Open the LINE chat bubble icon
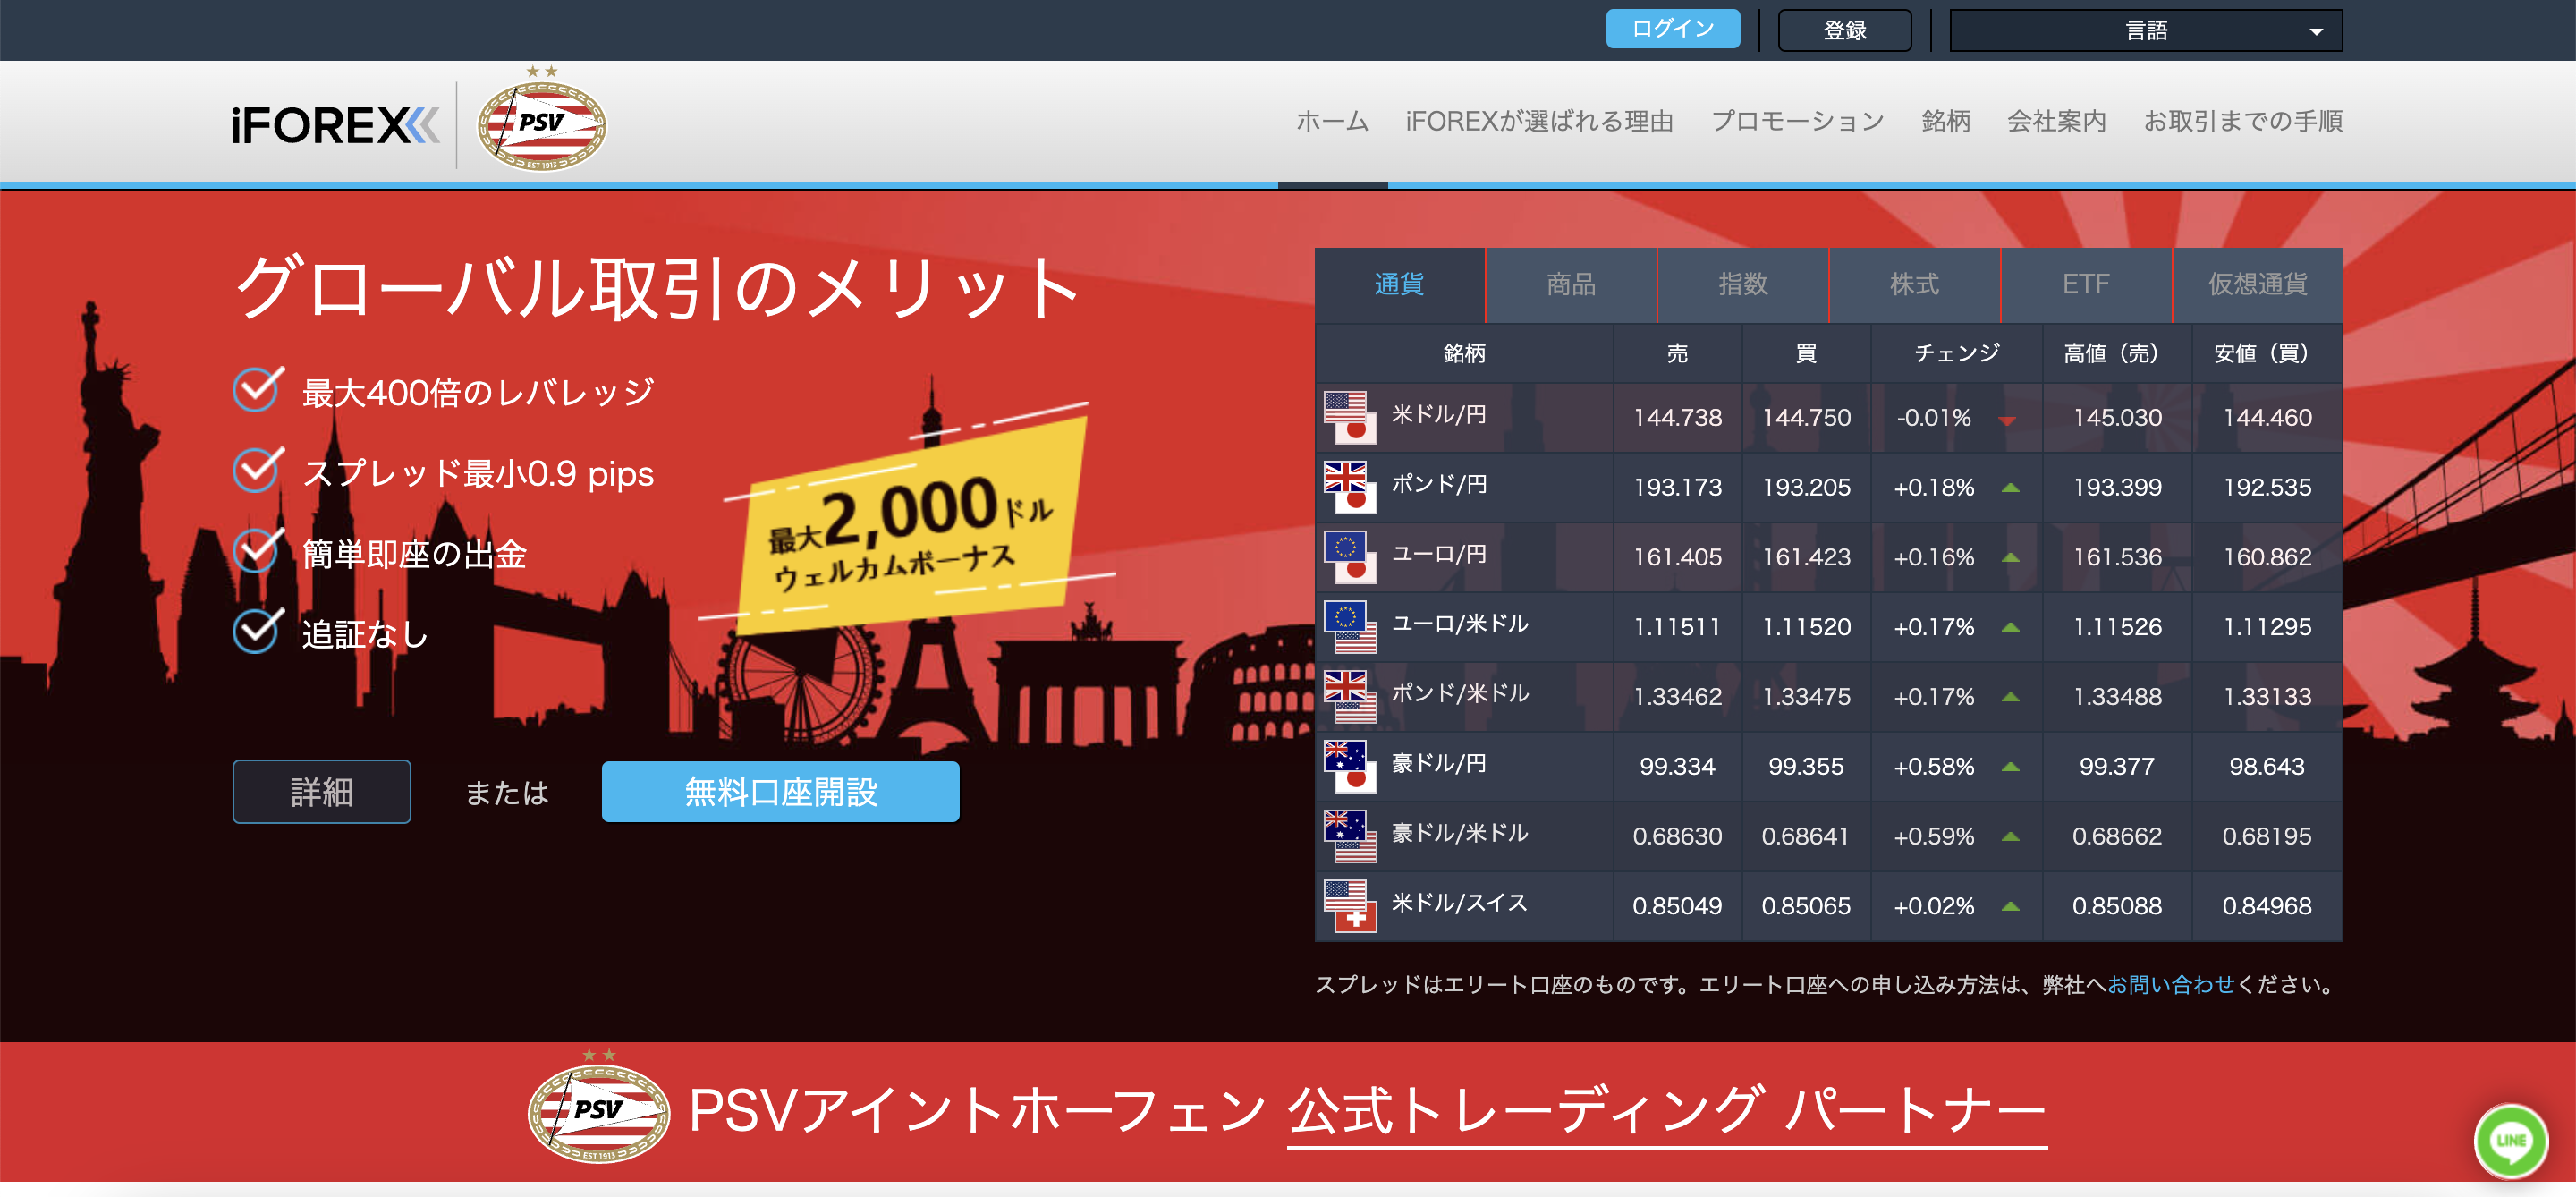The height and width of the screenshot is (1197, 2576). pyautogui.click(x=2510, y=1141)
